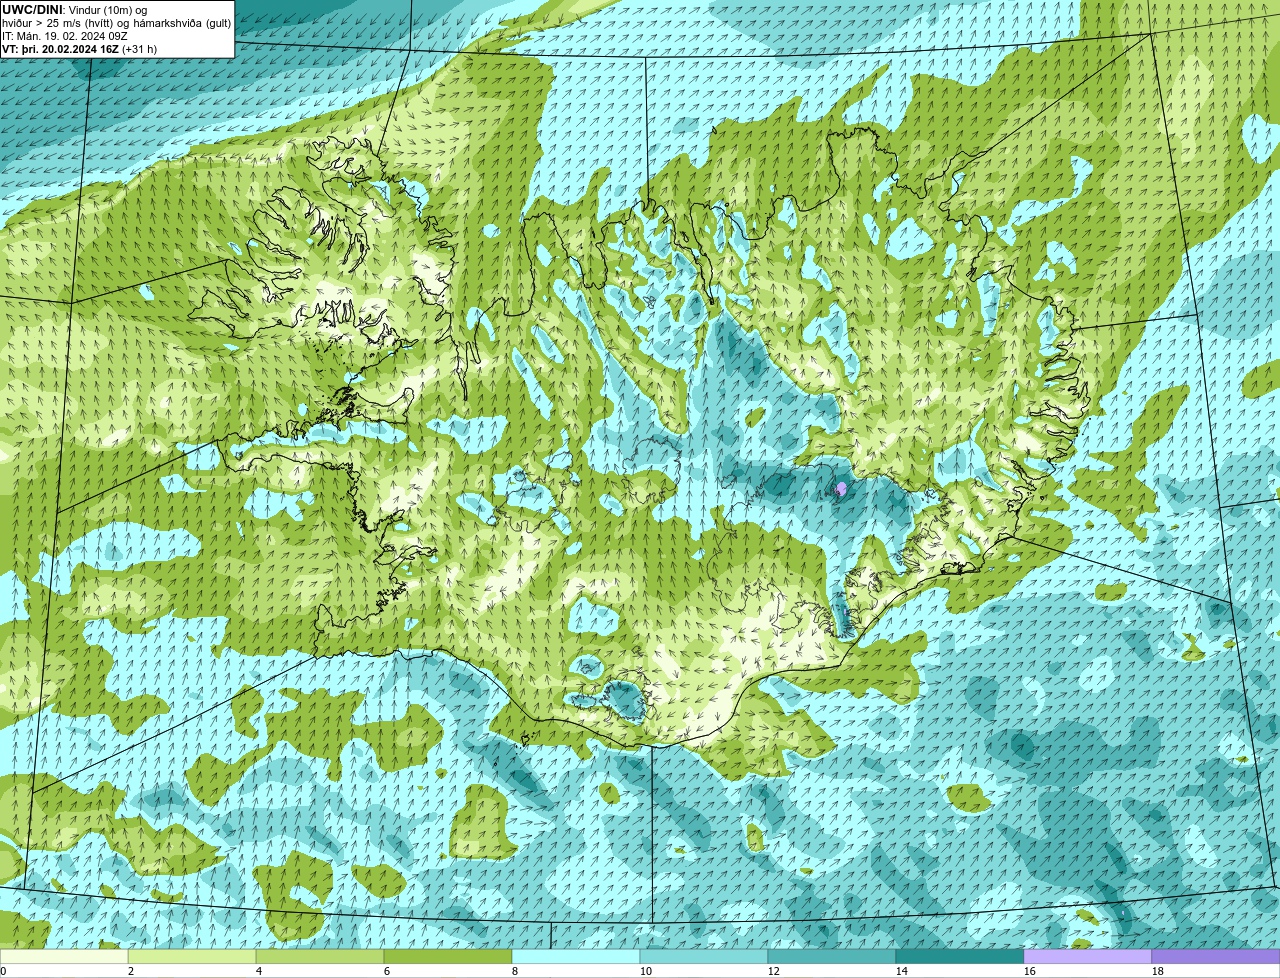Click the '10' tick label on the color scale
The width and height of the screenshot is (1280, 978).
pos(646,971)
